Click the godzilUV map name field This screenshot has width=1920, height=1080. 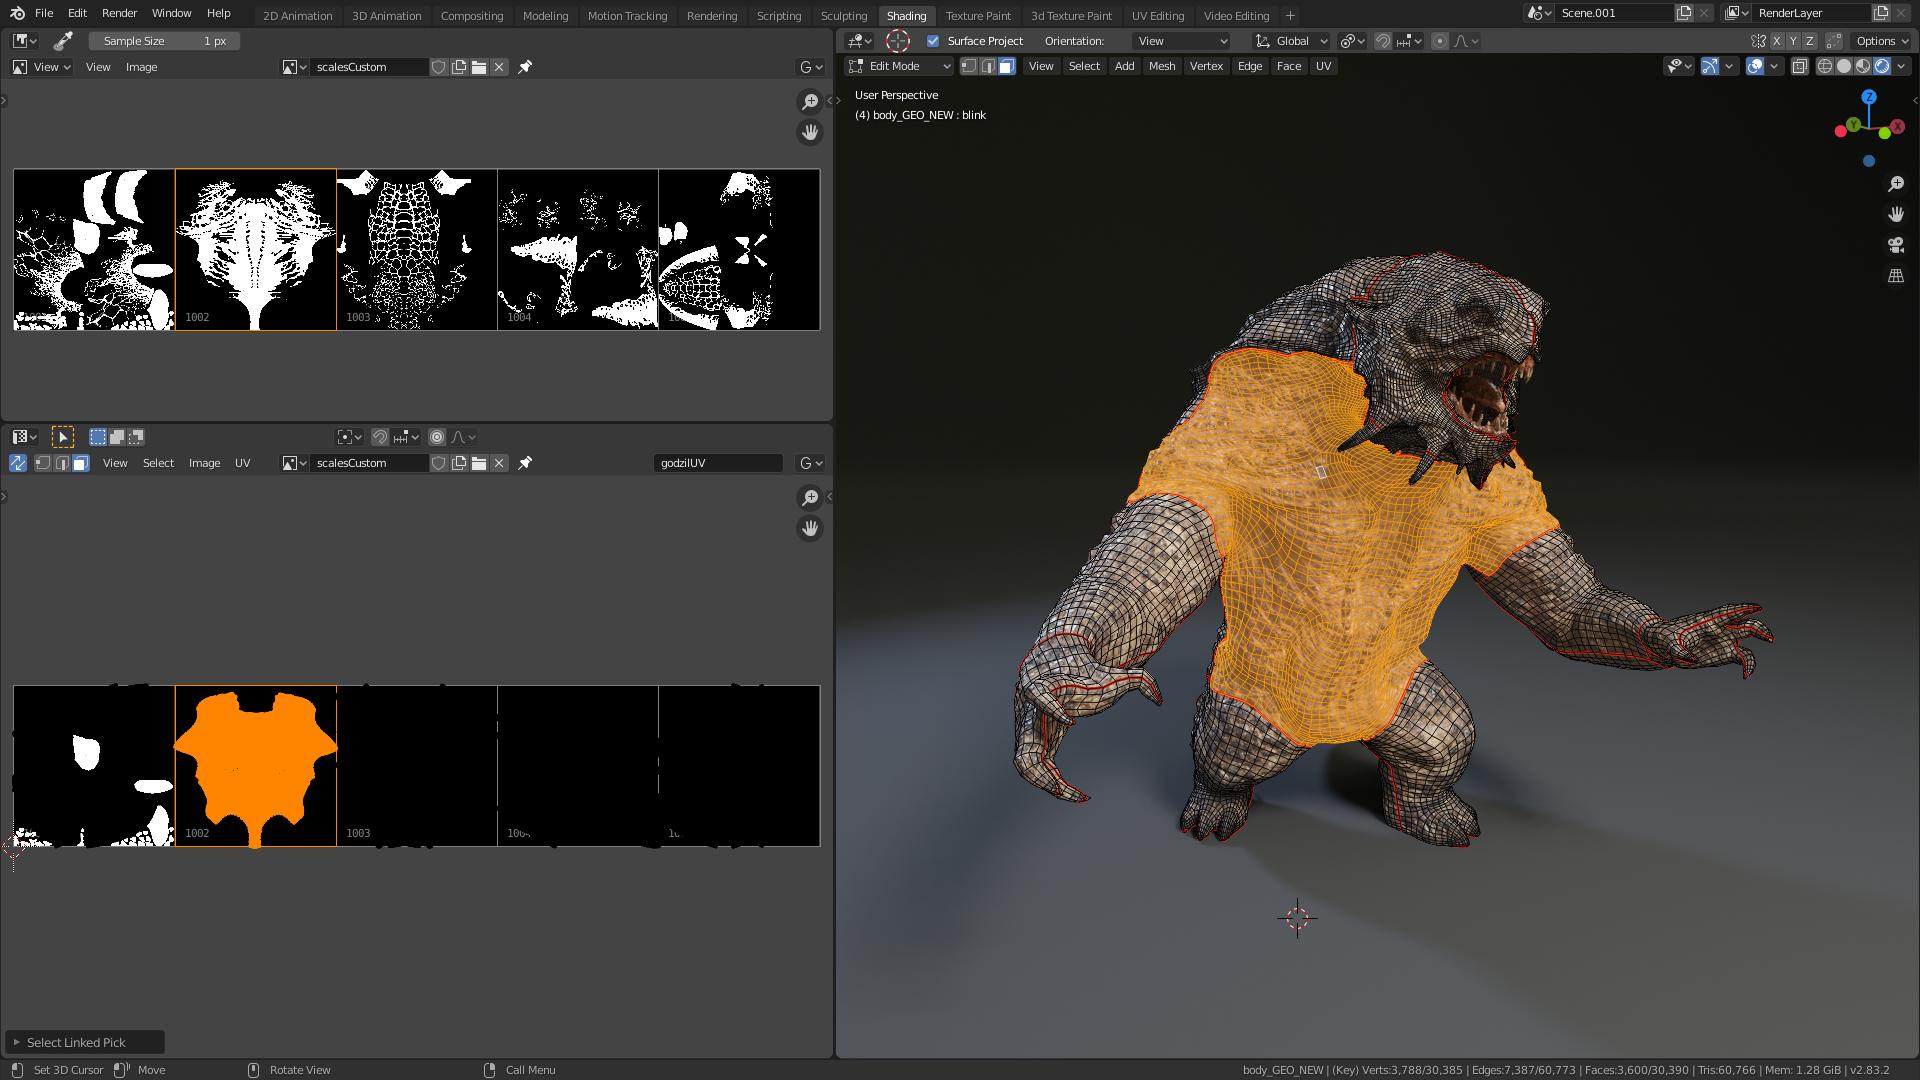[x=718, y=463]
